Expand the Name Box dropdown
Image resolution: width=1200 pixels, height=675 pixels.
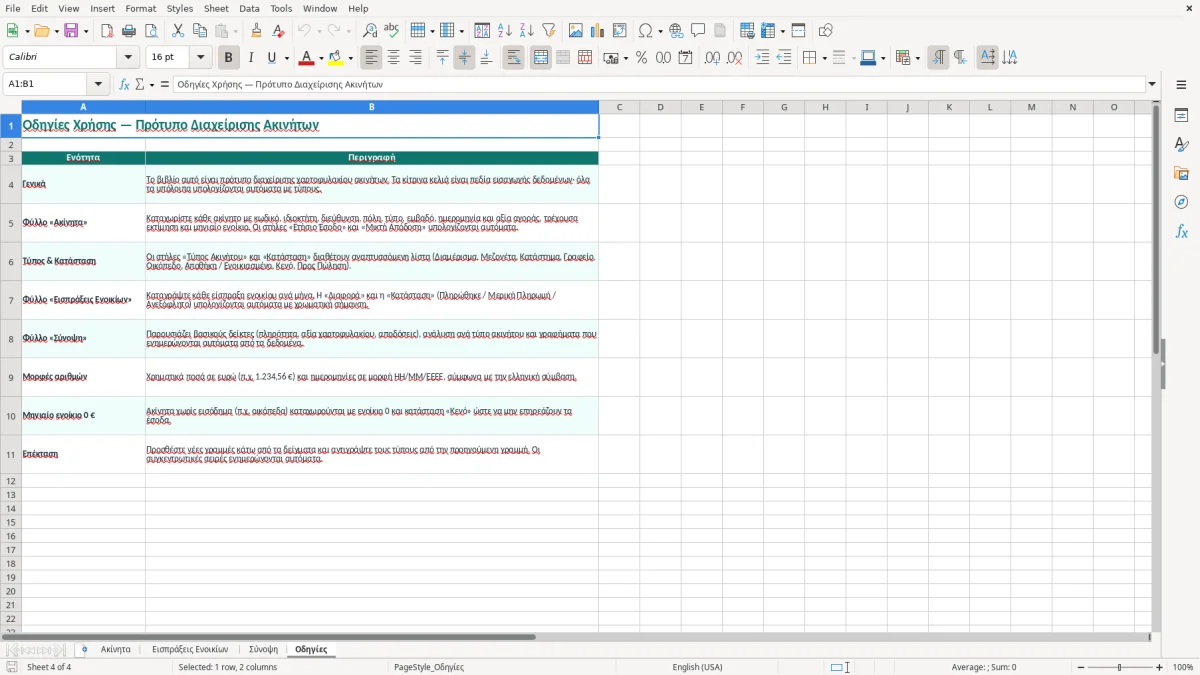coord(98,85)
